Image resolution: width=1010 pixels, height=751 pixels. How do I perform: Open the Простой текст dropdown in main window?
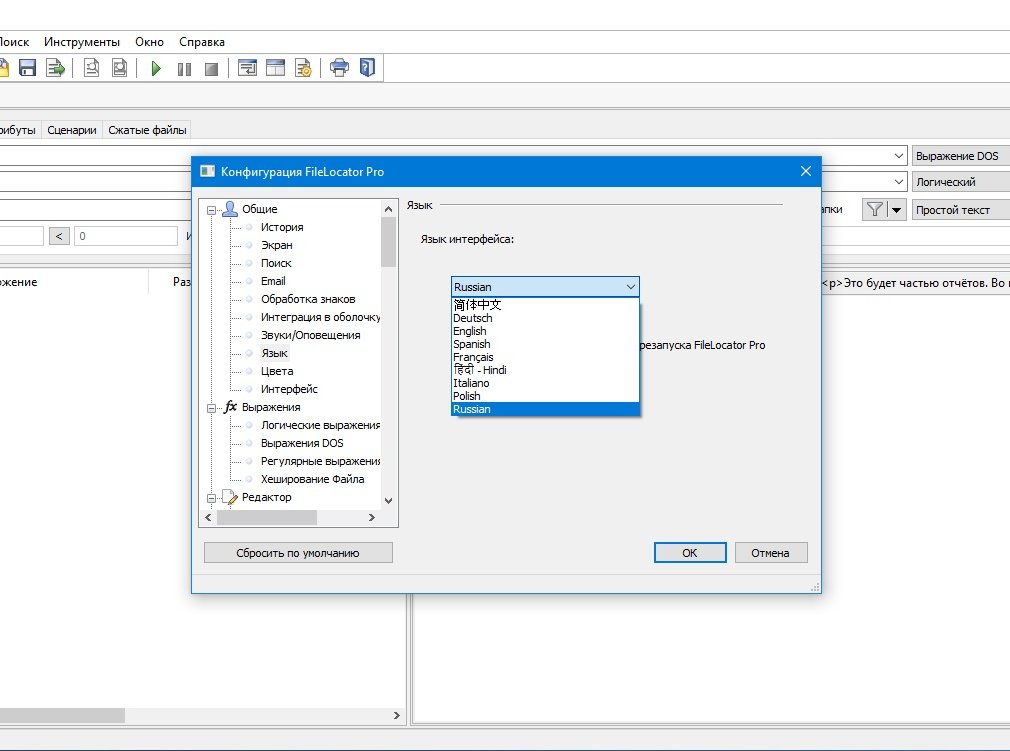[x=960, y=210]
